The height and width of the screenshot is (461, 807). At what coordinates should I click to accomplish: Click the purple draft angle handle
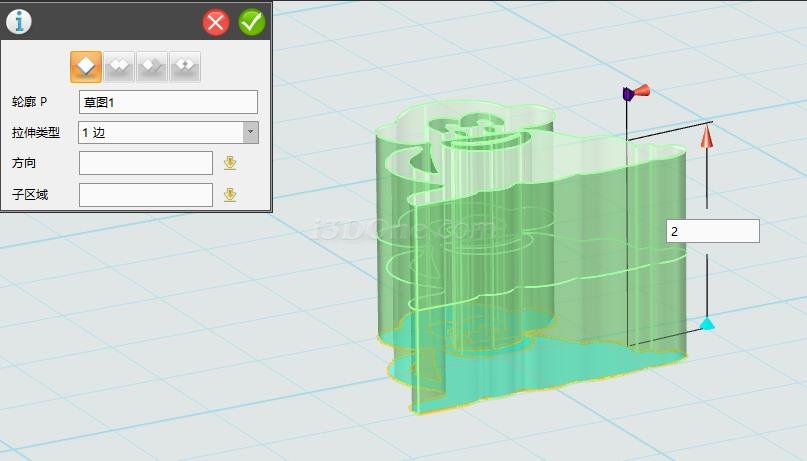[x=628, y=94]
